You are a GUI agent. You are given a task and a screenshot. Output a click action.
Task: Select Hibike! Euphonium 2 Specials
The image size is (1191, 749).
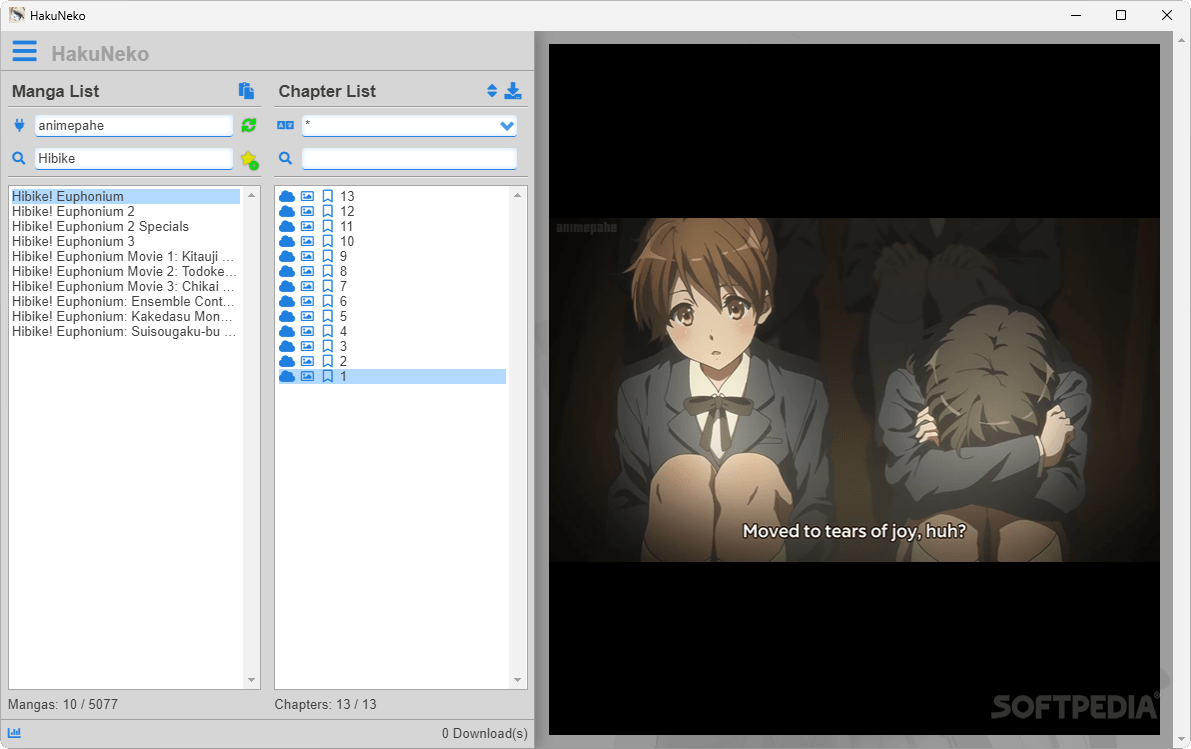coord(125,226)
